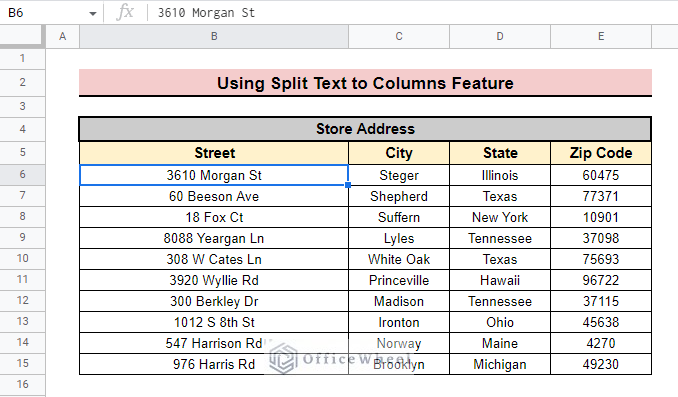Select row 6 header
This screenshot has width=678, height=397.
click(22, 175)
